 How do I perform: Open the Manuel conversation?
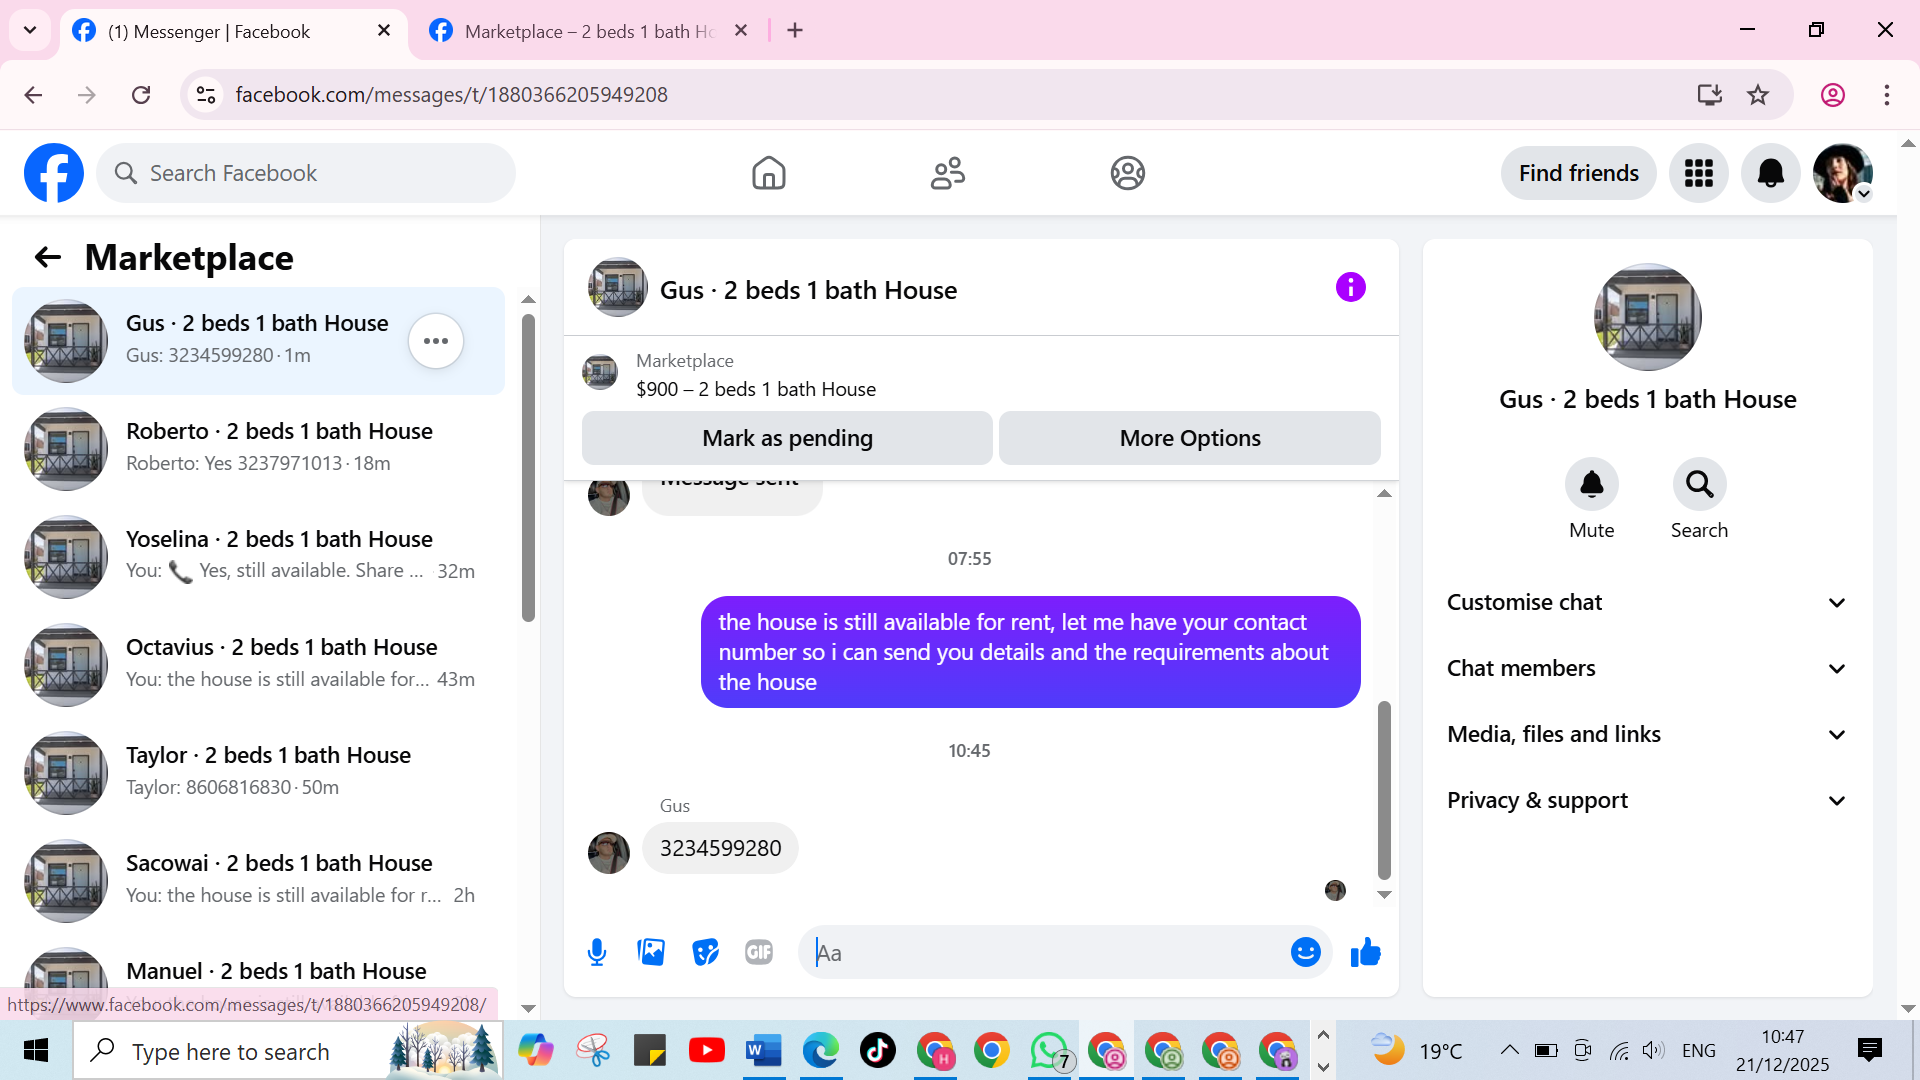258,969
